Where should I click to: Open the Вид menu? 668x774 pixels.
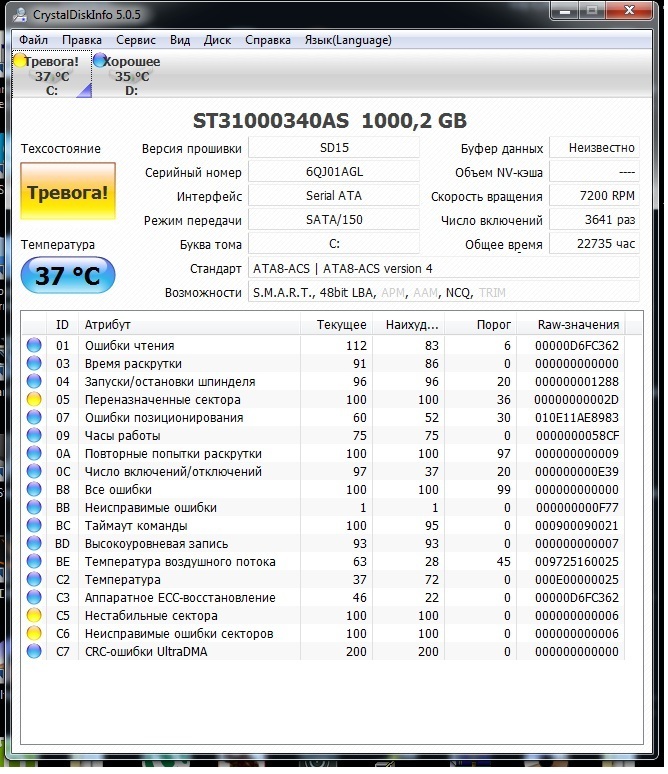180,40
